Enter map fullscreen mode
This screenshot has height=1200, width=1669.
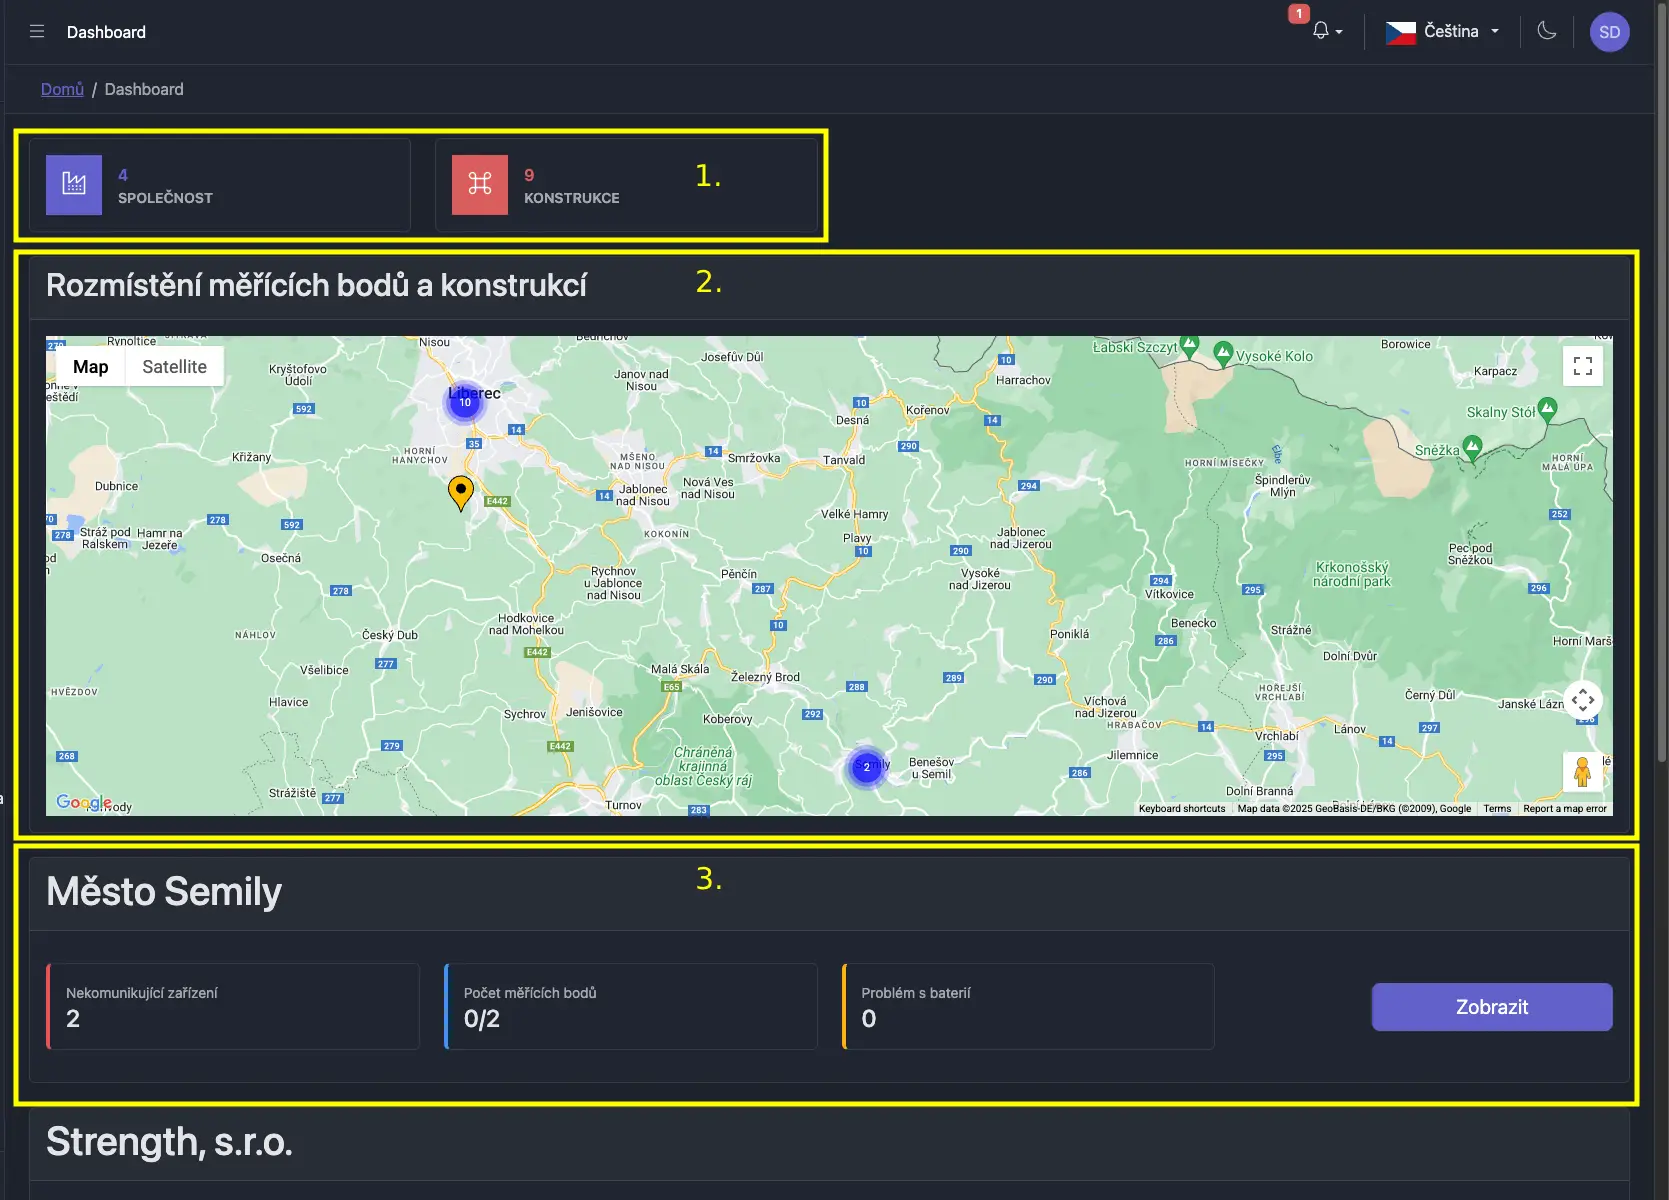point(1583,365)
